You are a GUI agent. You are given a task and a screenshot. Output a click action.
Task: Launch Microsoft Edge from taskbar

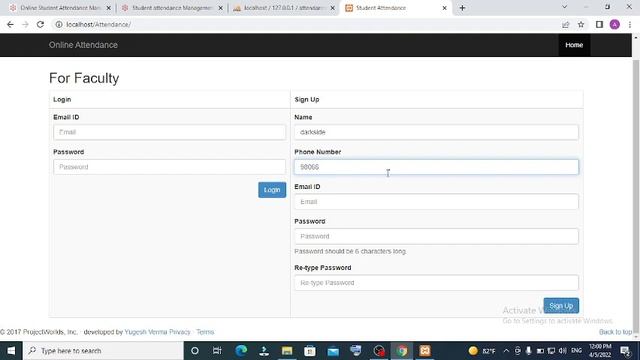click(241, 351)
